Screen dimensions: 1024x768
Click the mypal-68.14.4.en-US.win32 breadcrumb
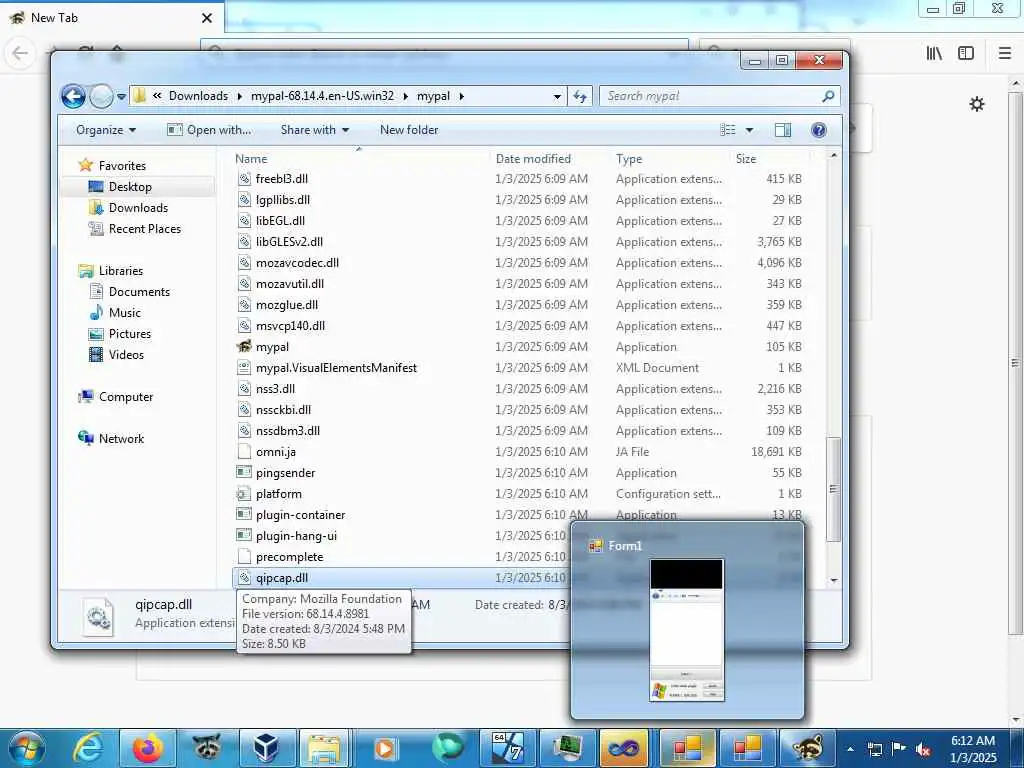point(322,96)
